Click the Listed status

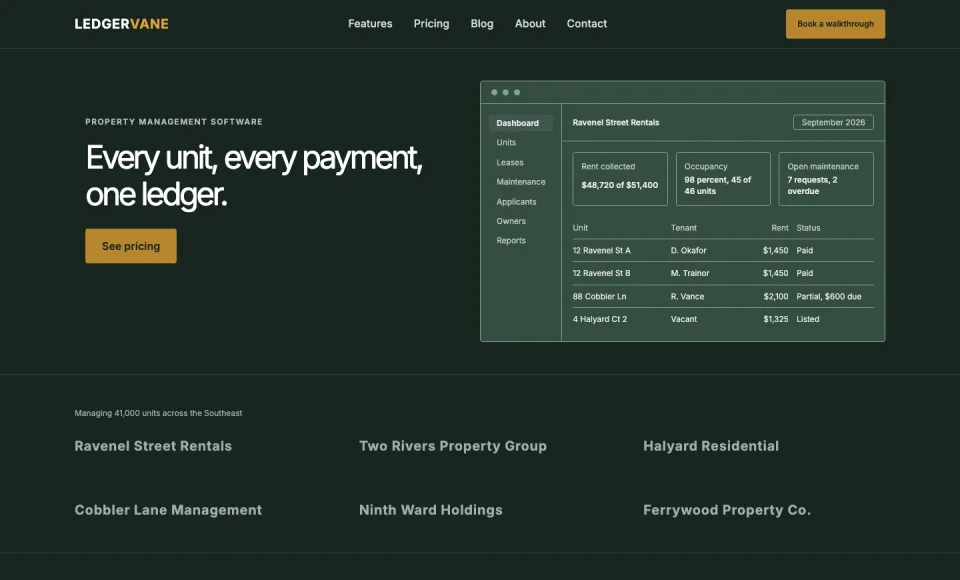click(x=808, y=319)
